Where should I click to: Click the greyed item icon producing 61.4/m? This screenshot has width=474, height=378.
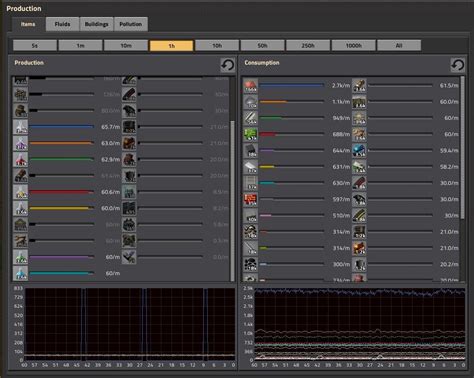(20, 176)
